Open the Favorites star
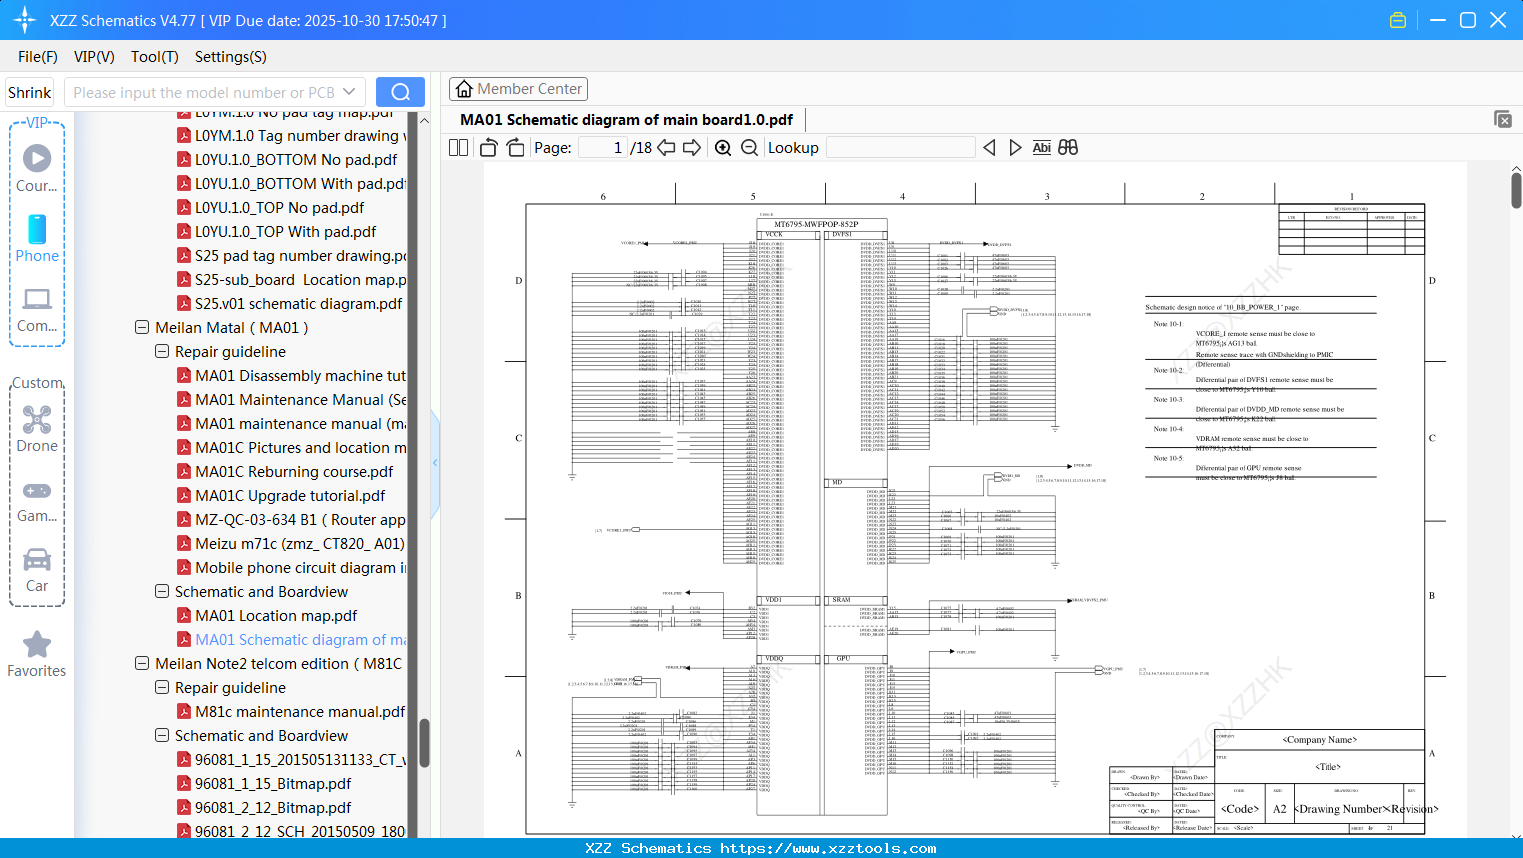The image size is (1523, 858). pos(37,654)
